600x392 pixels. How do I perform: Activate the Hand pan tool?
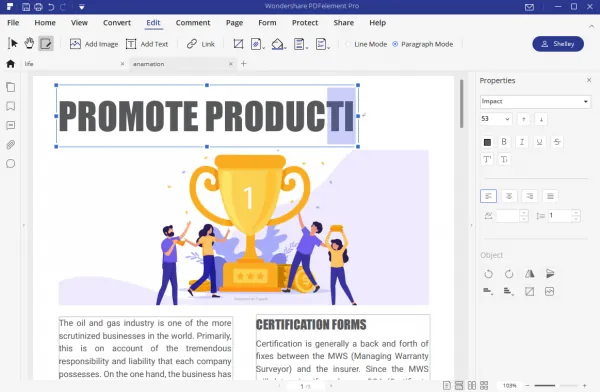point(29,43)
